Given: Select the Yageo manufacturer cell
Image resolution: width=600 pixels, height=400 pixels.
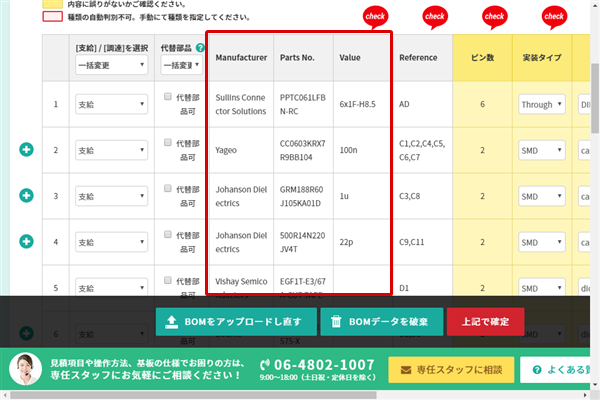Looking at the screenshot, I should click(241, 150).
